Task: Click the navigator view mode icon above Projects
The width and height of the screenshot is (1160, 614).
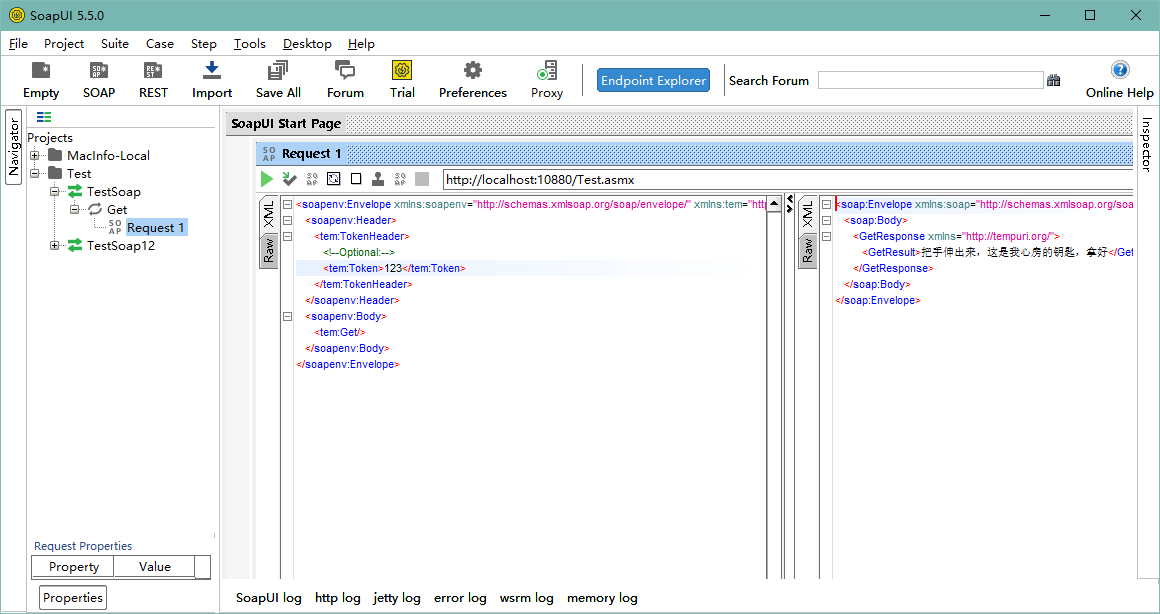Action: pos(44,117)
